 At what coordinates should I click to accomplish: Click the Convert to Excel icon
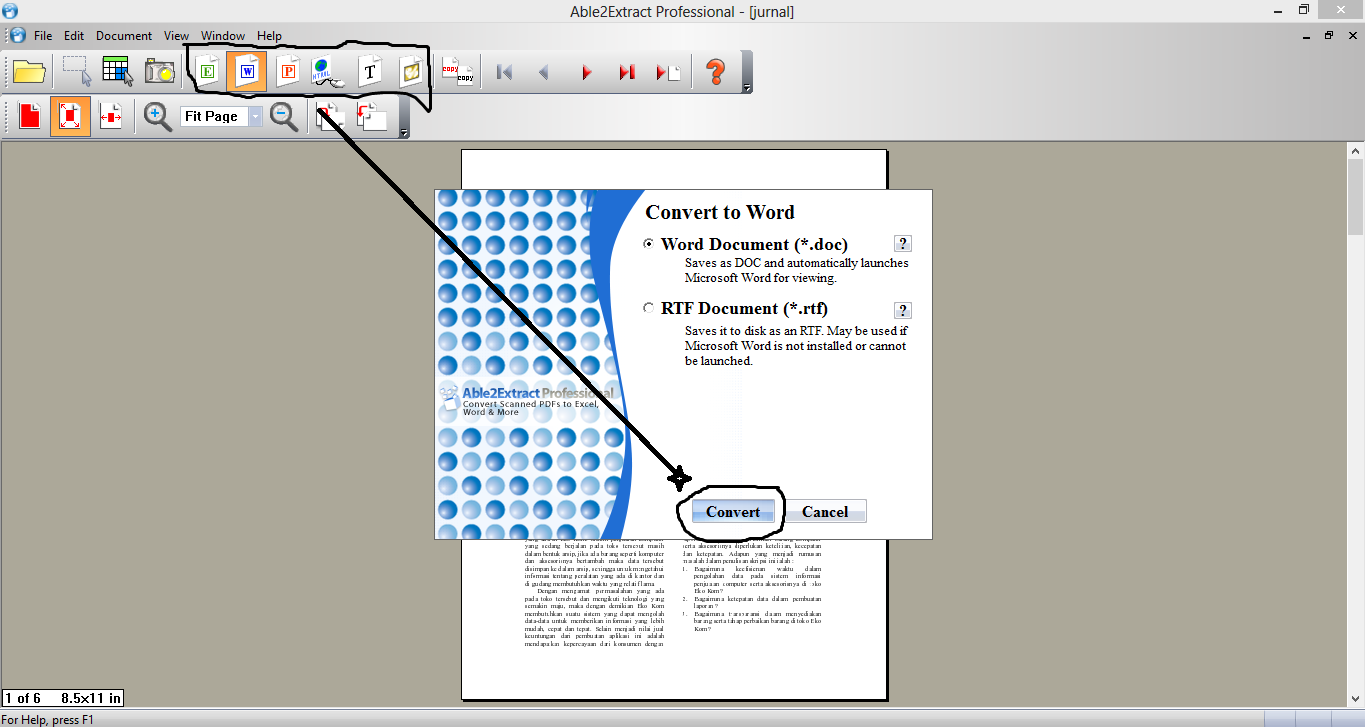pyautogui.click(x=208, y=72)
